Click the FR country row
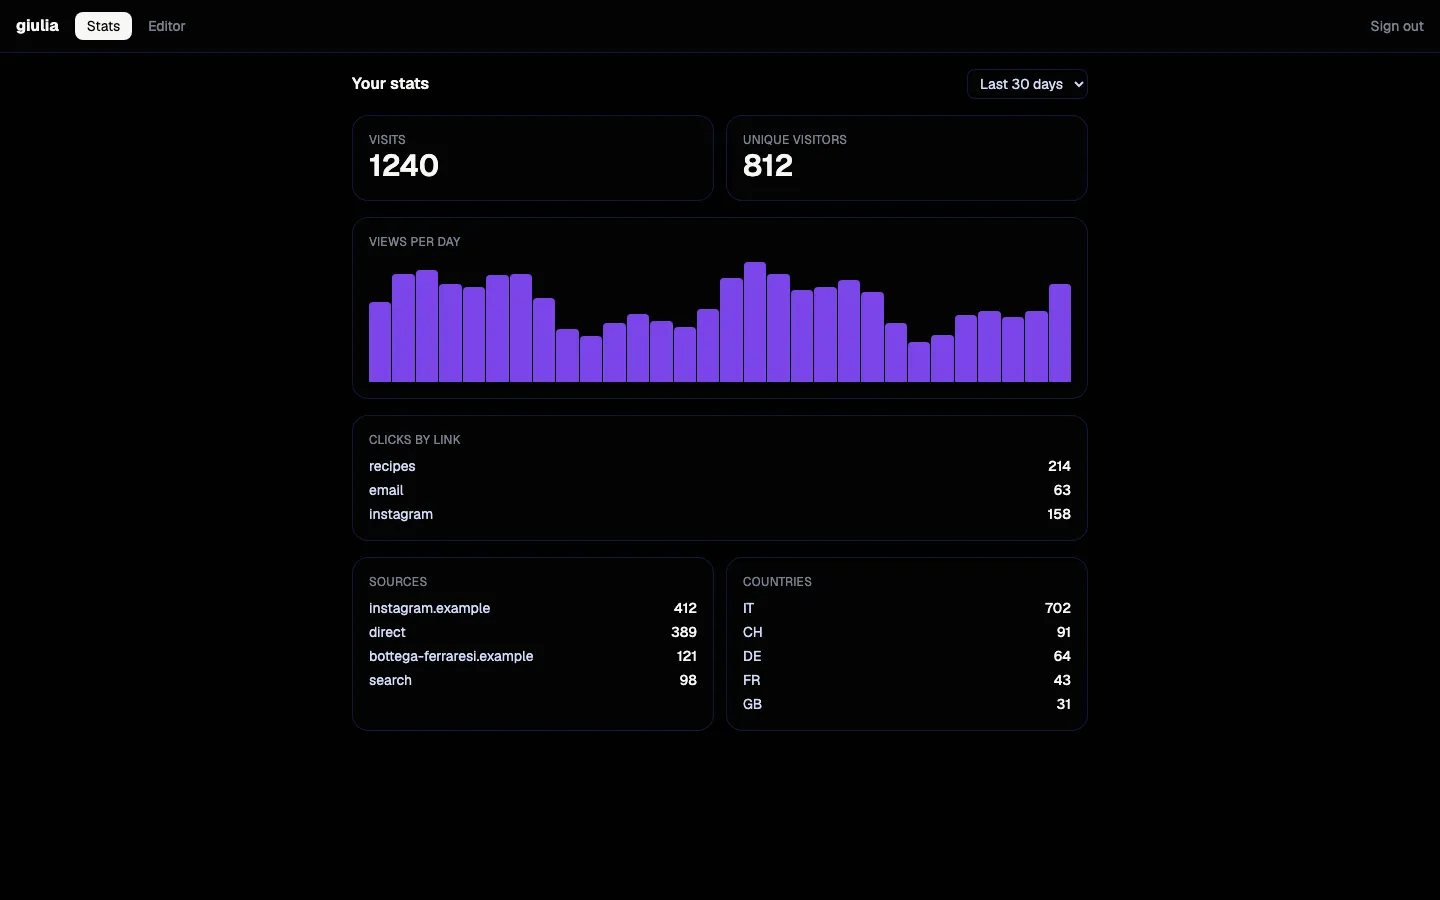 [x=907, y=680]
